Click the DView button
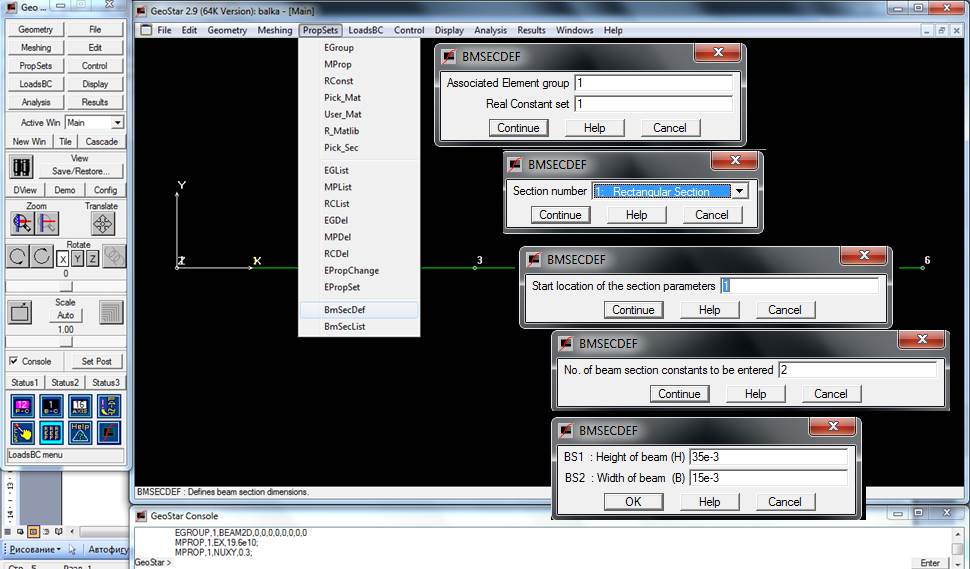The height and width of the screenshot is (569, 970). [25, 190]
